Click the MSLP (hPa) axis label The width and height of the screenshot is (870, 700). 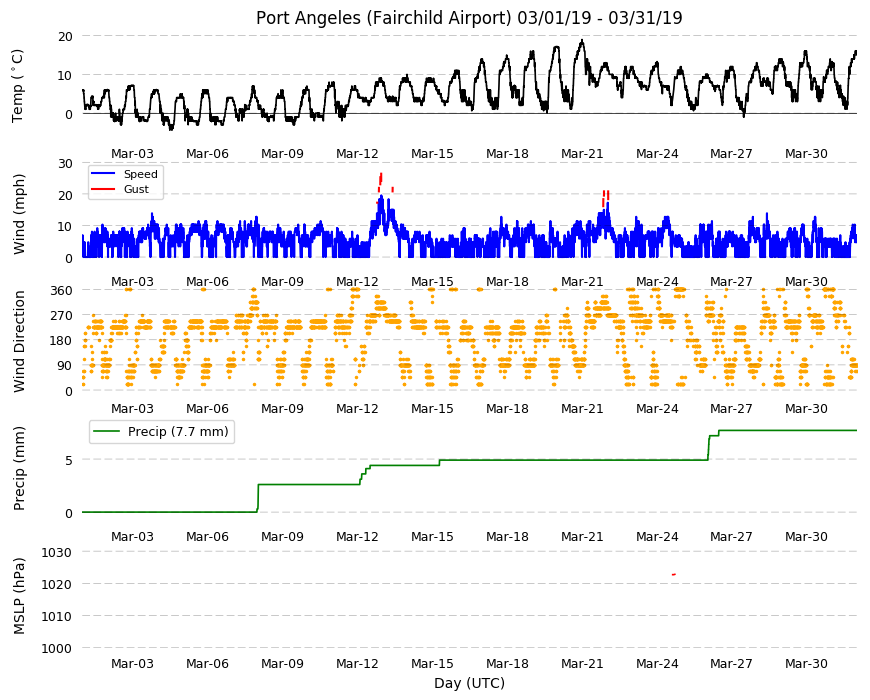(x=19, y=596)
